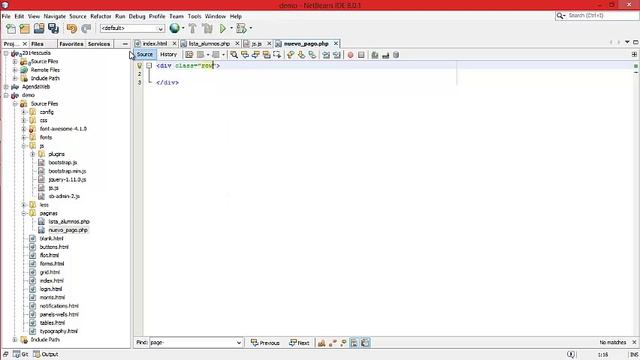Click the Find Previous Occurrence icon in editor toolbar
The image size is (640, 360).
click(x=245, y=55)
